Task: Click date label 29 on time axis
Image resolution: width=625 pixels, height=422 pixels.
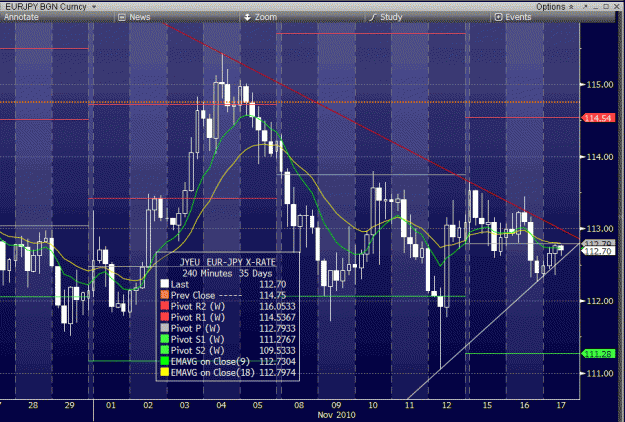Action: coord(70,405)
